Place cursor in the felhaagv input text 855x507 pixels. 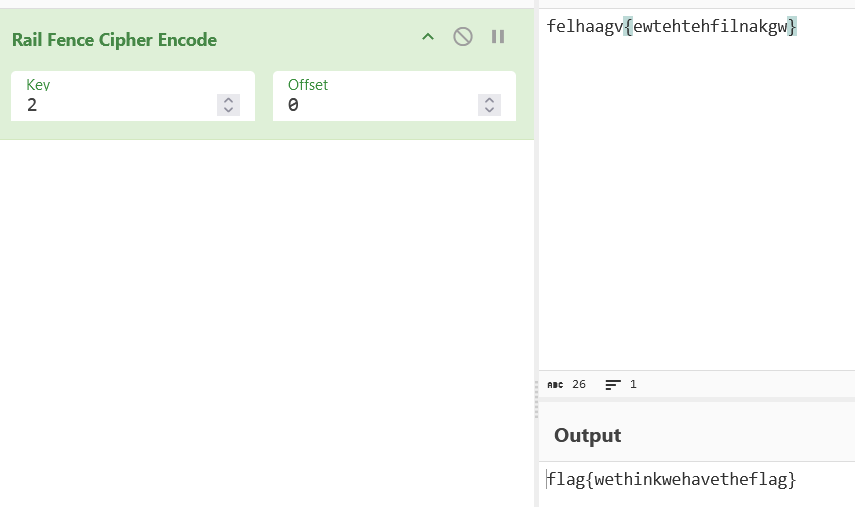[585, 26]
